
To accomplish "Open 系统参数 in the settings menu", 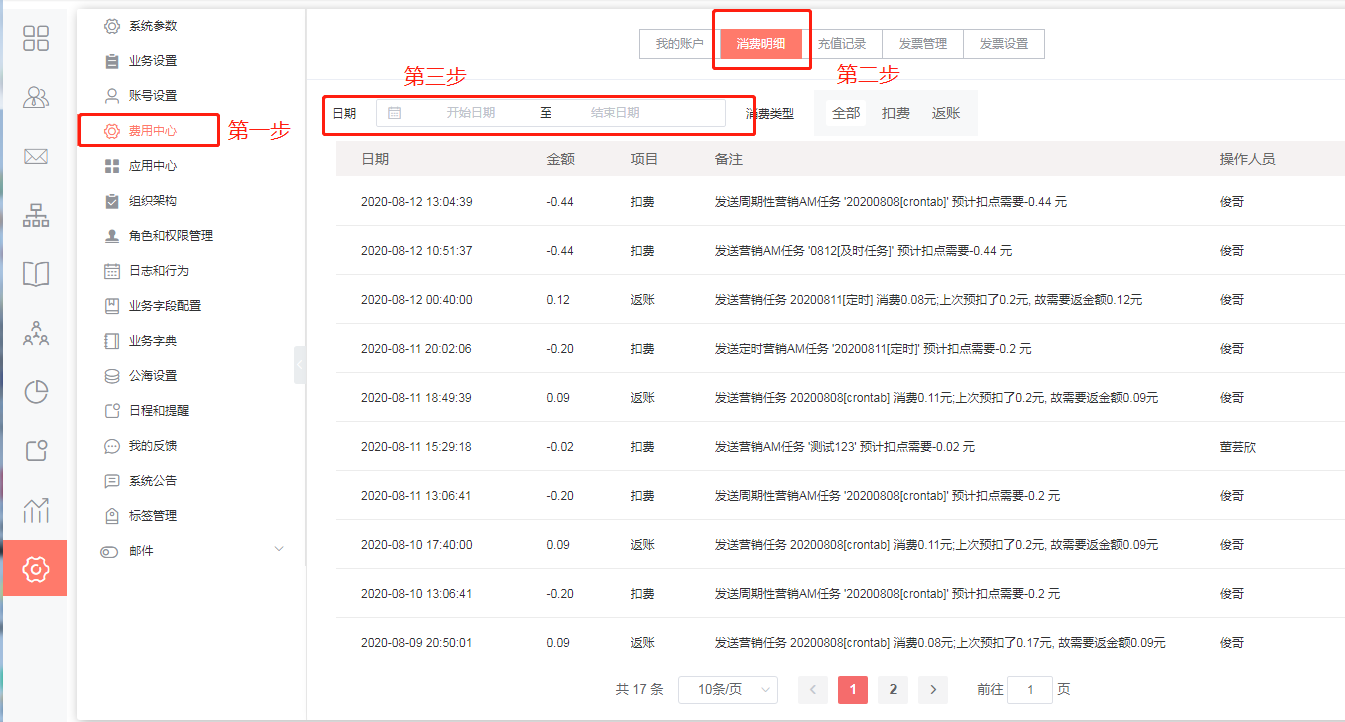I will pyautogui.click(x=153, y=26).
